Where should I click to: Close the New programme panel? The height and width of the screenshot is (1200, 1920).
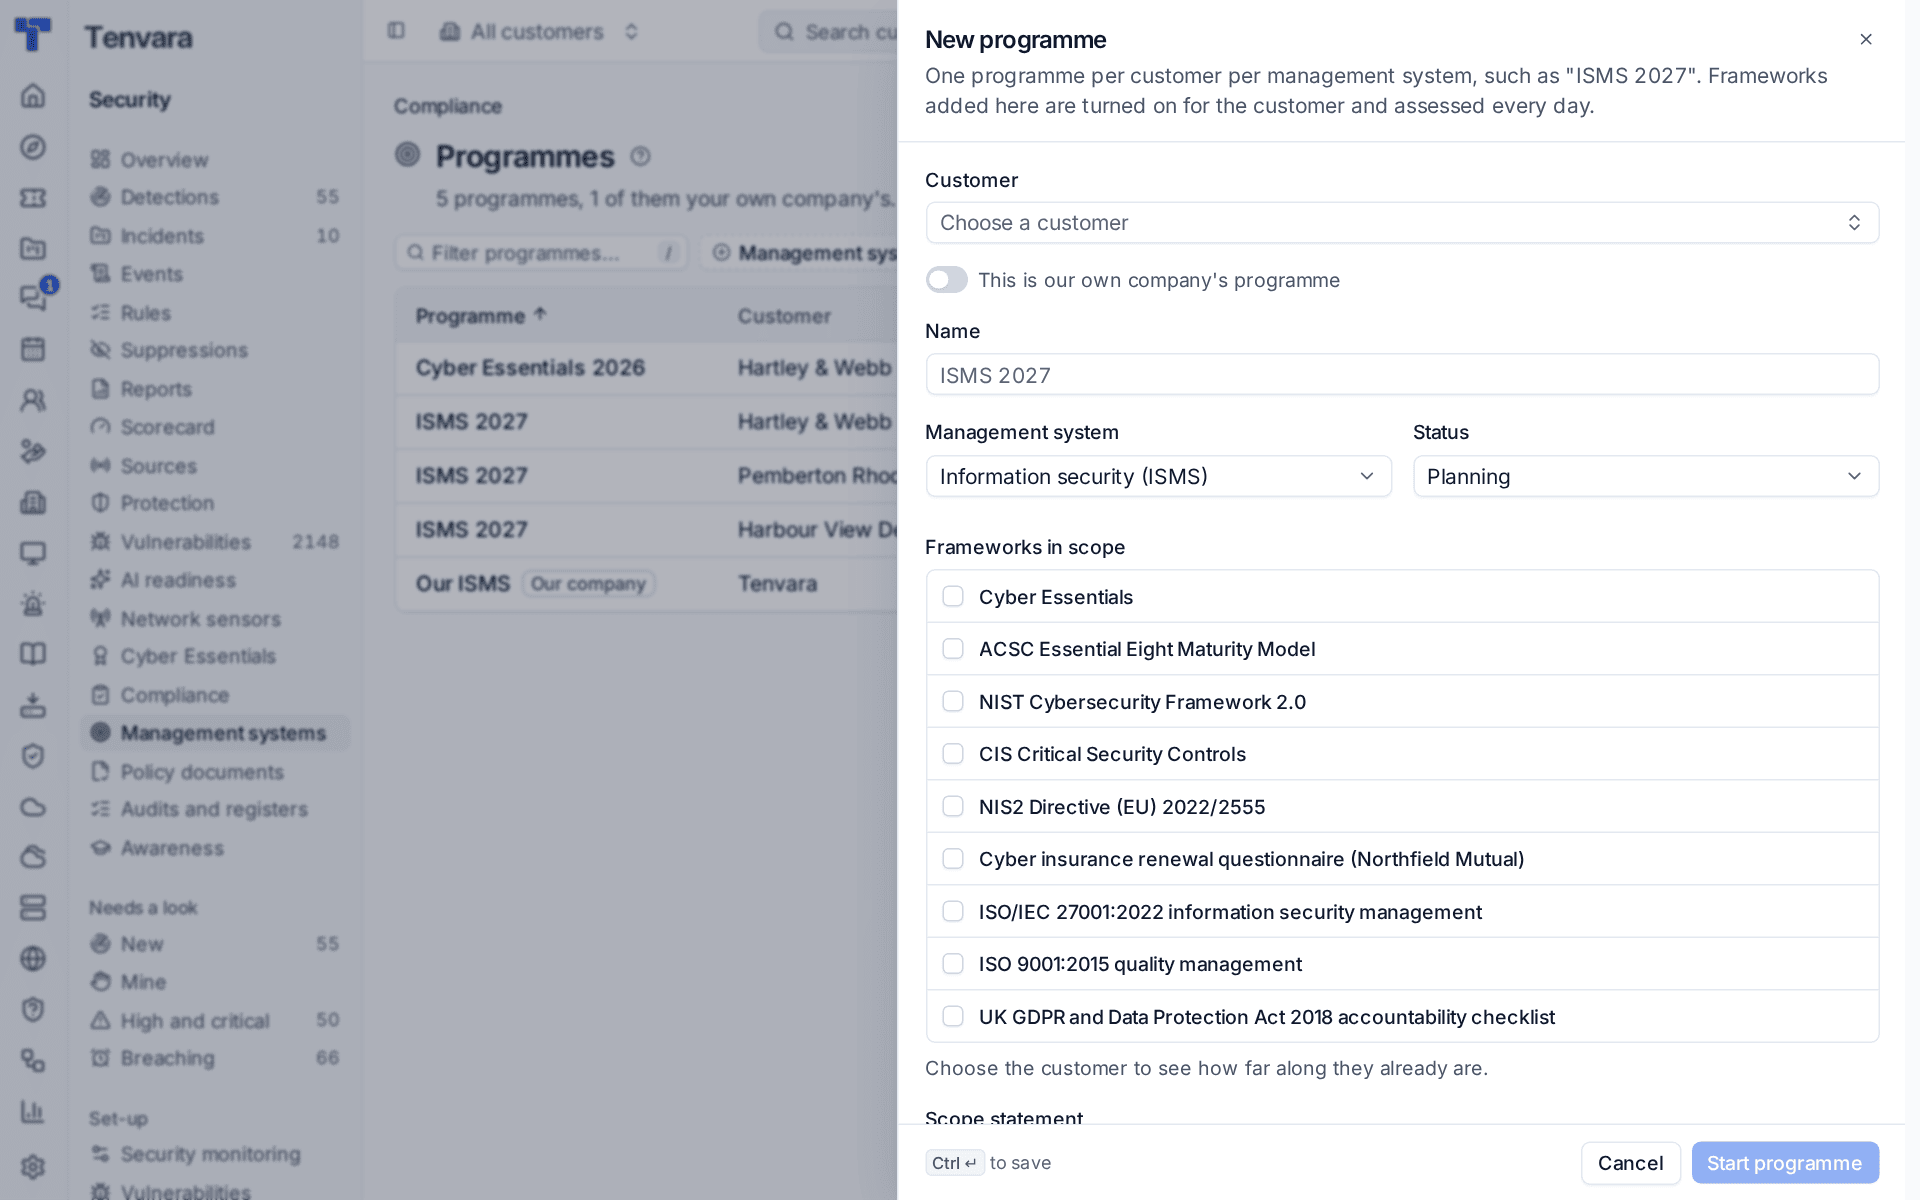(x=1866, y=39)
